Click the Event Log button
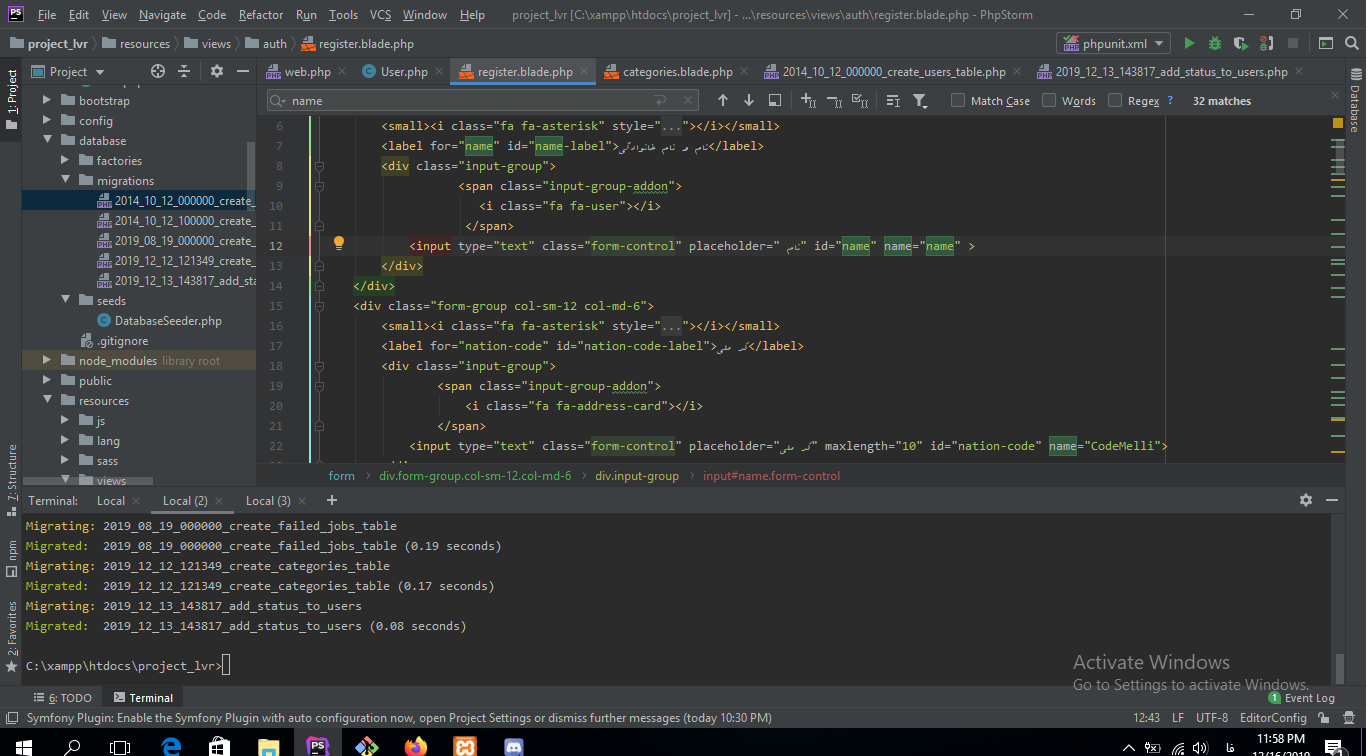This screenshot has width=1368, height=756. [1302, 697]
